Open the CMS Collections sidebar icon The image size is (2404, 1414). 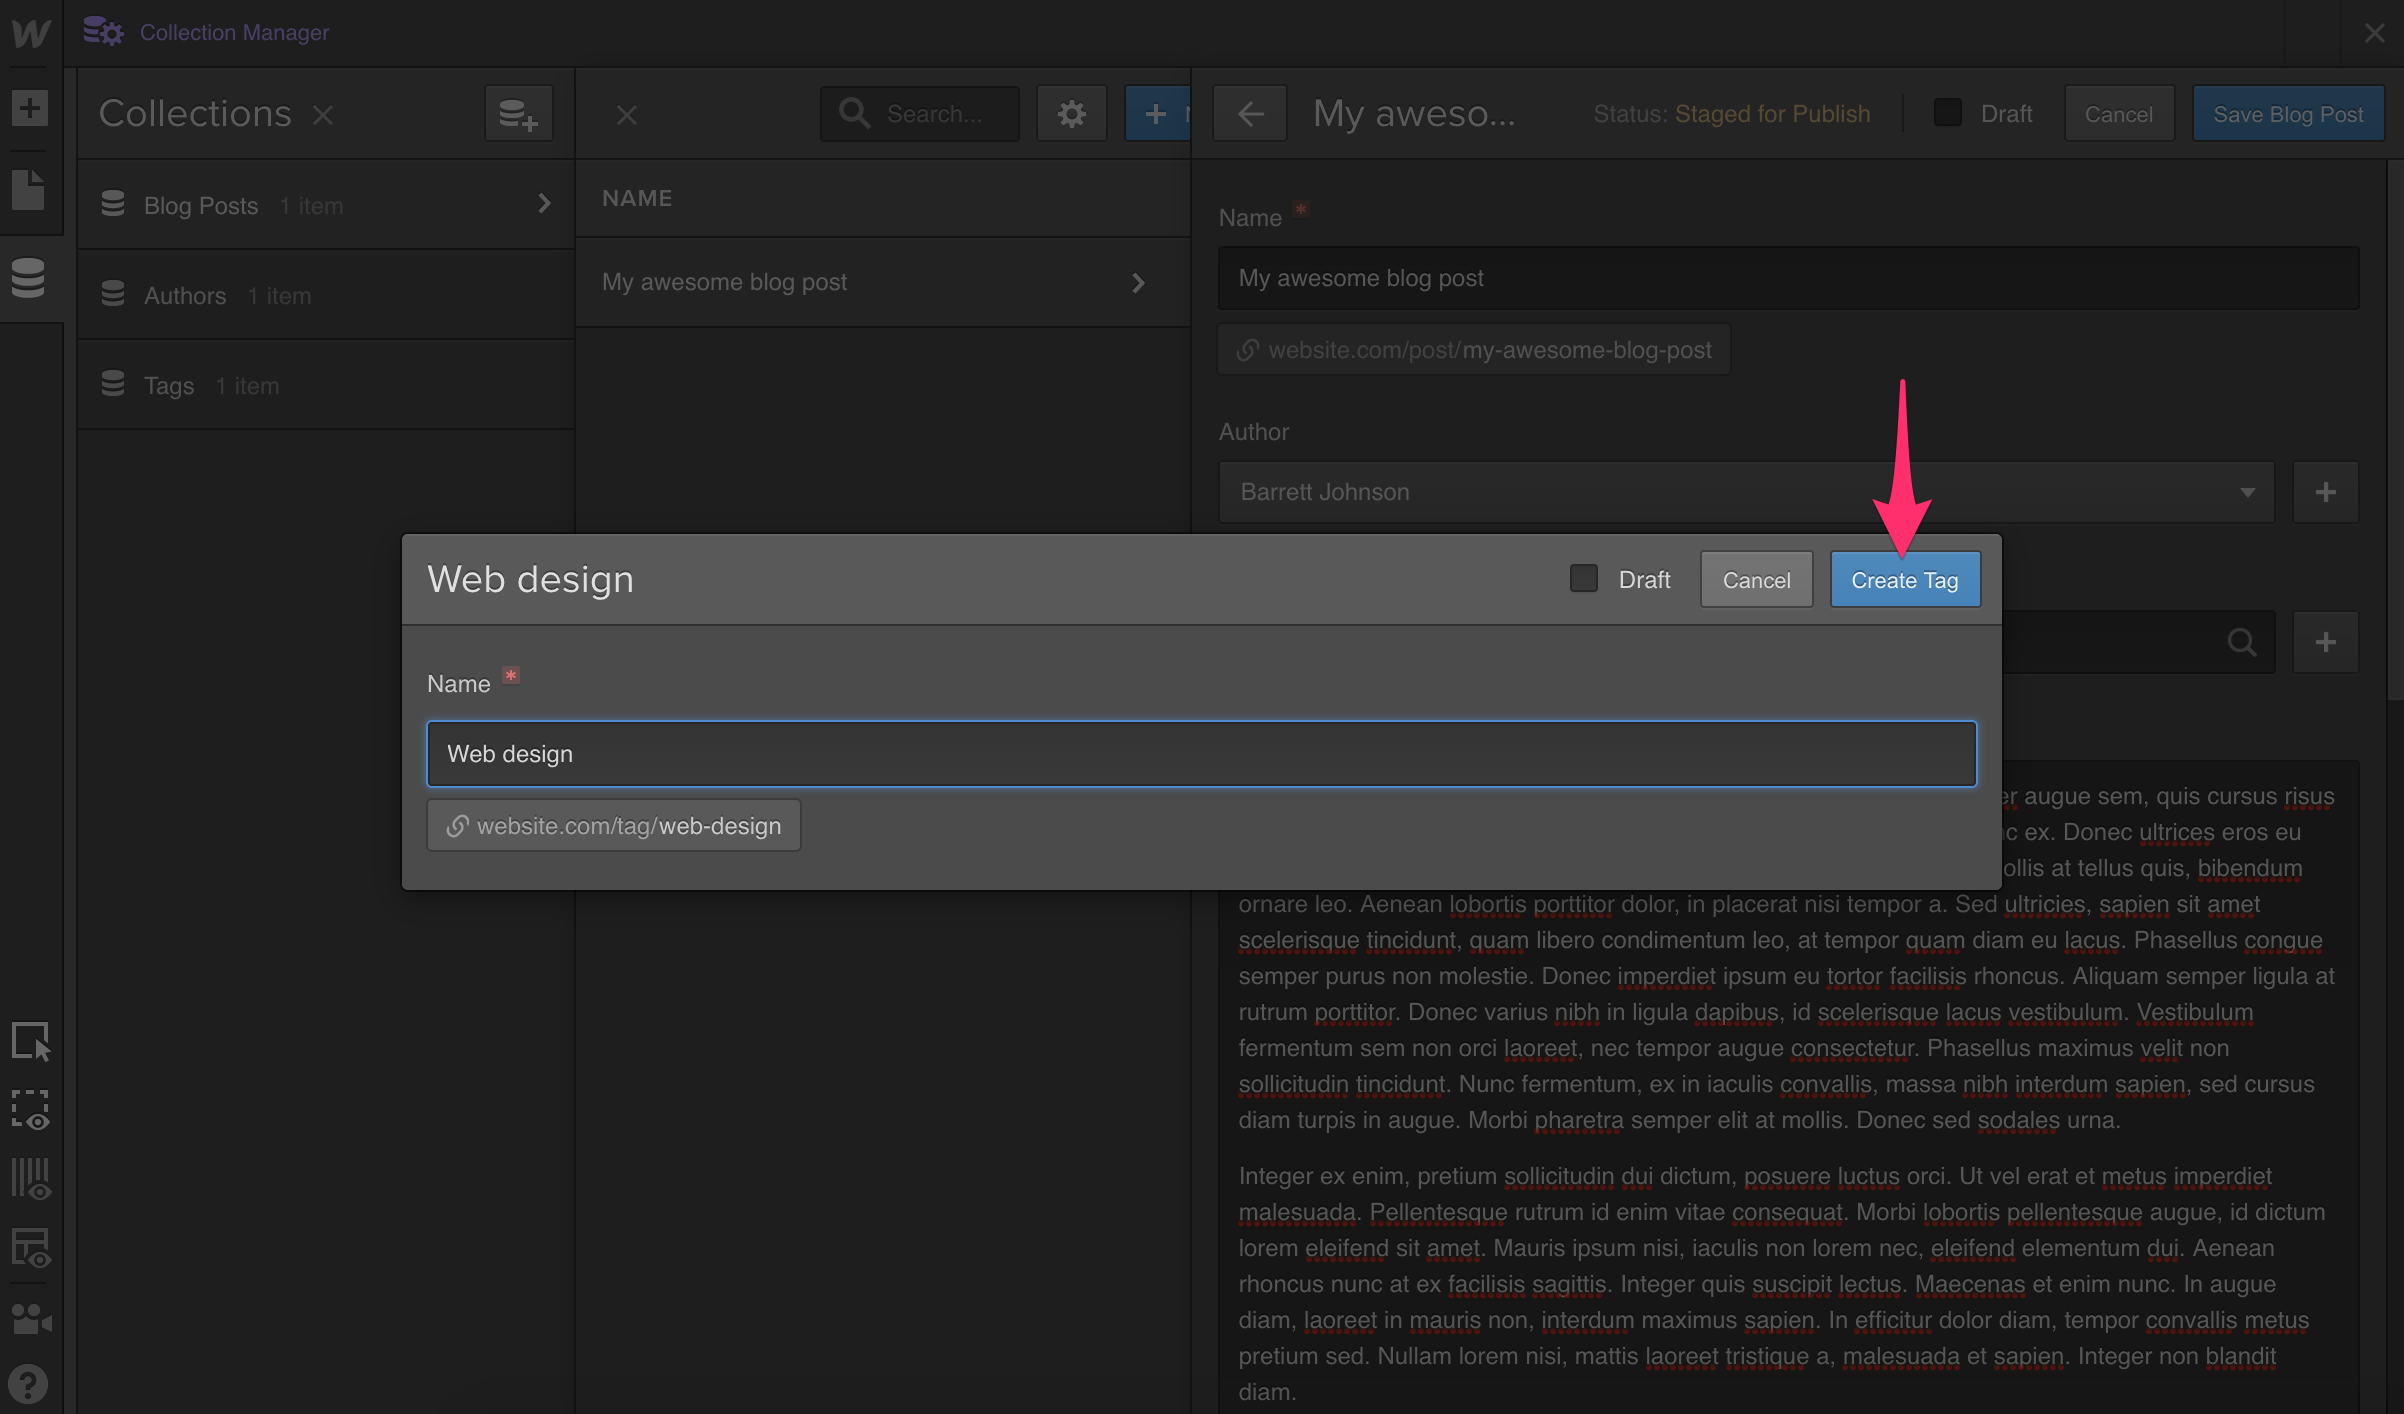click(29, 278)
